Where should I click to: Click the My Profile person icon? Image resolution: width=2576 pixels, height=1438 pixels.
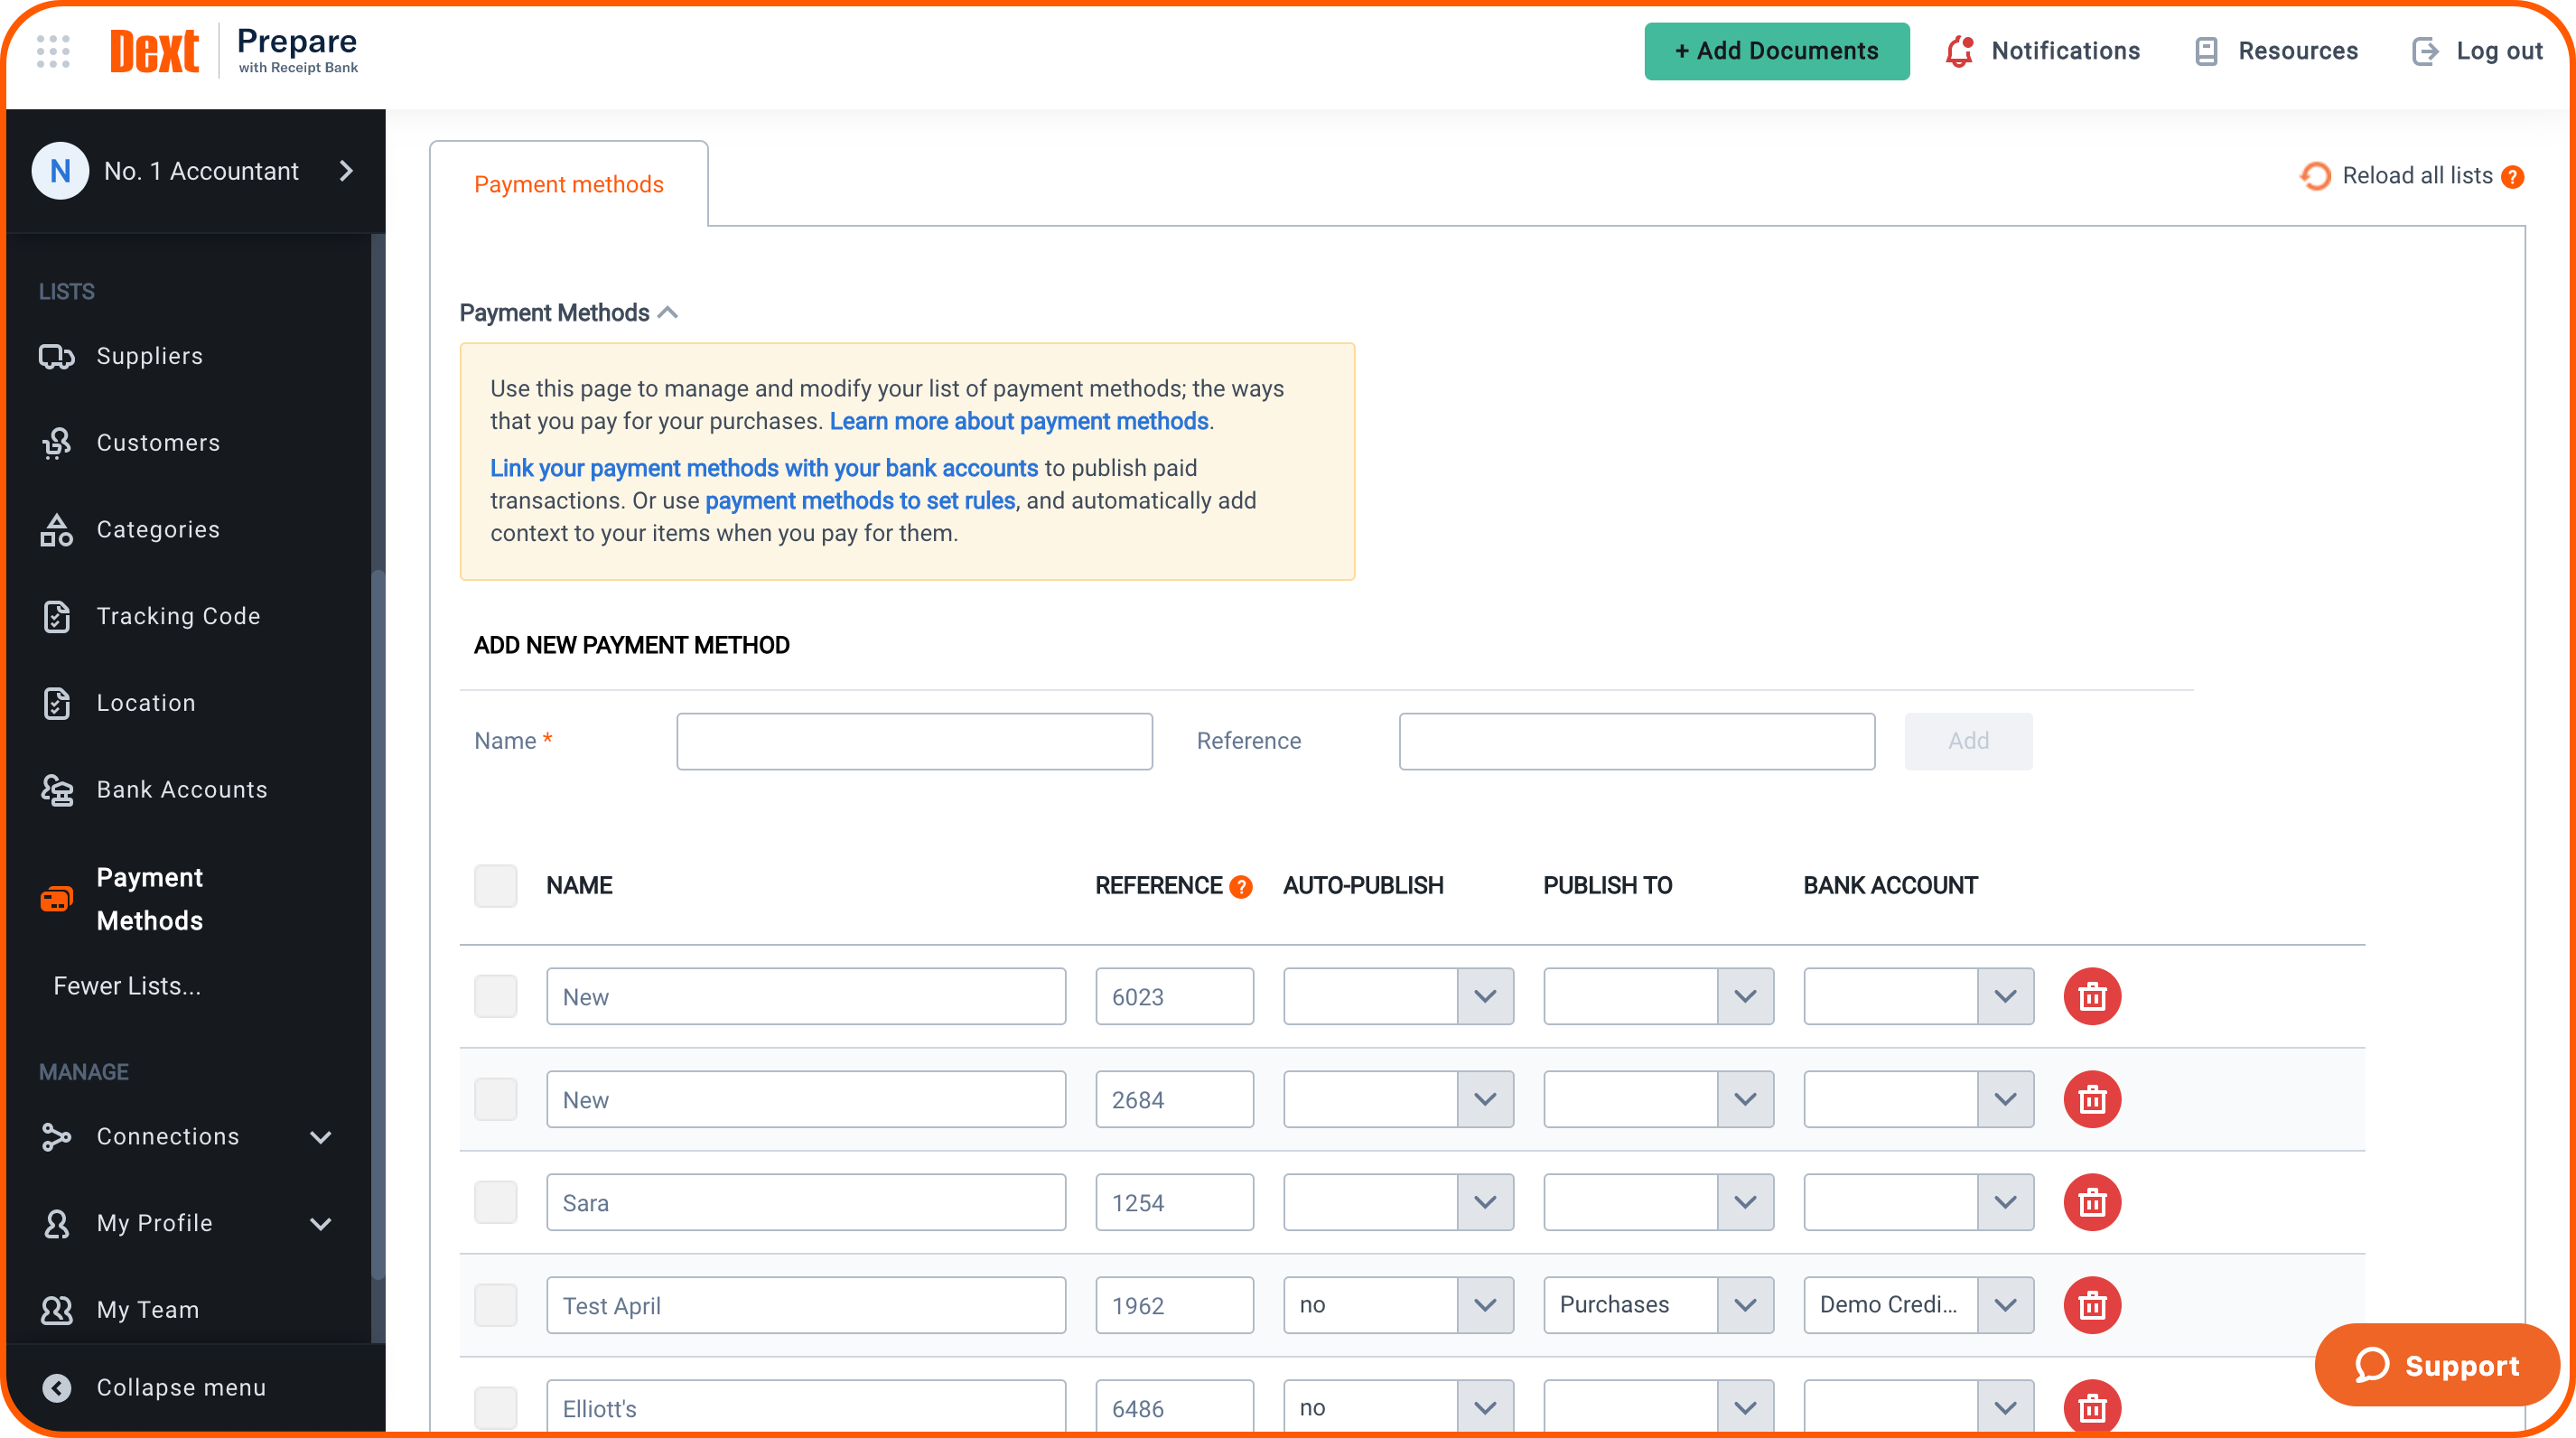click(56, 1223)
